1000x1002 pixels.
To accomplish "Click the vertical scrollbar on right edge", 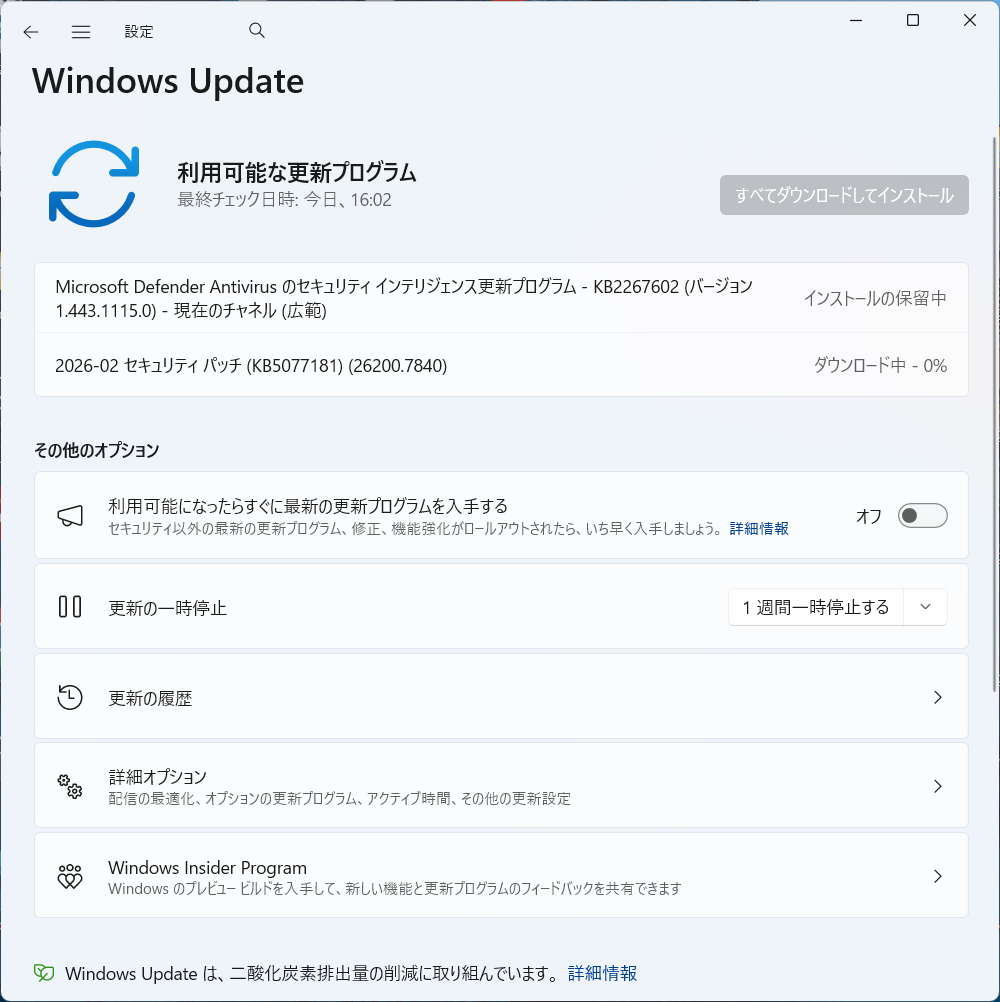I will (994, 414).
